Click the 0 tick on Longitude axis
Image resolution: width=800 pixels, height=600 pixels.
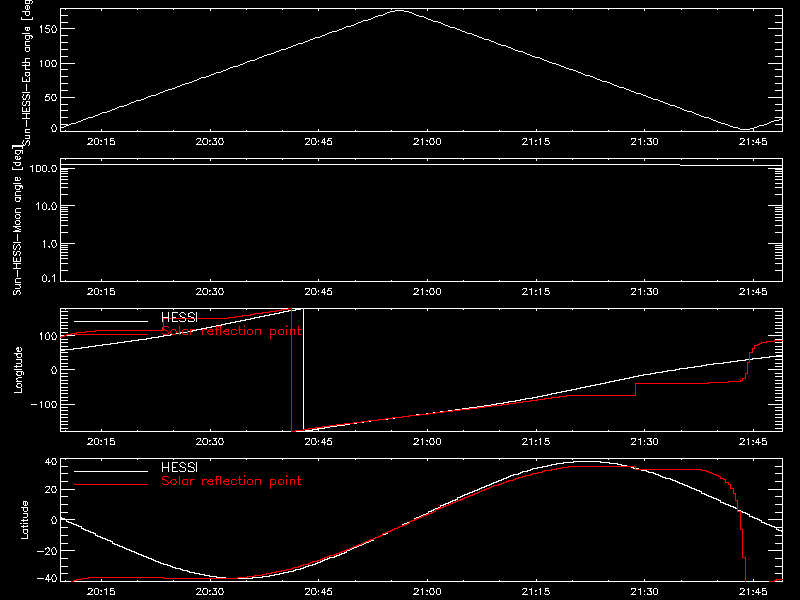(54, 370)
